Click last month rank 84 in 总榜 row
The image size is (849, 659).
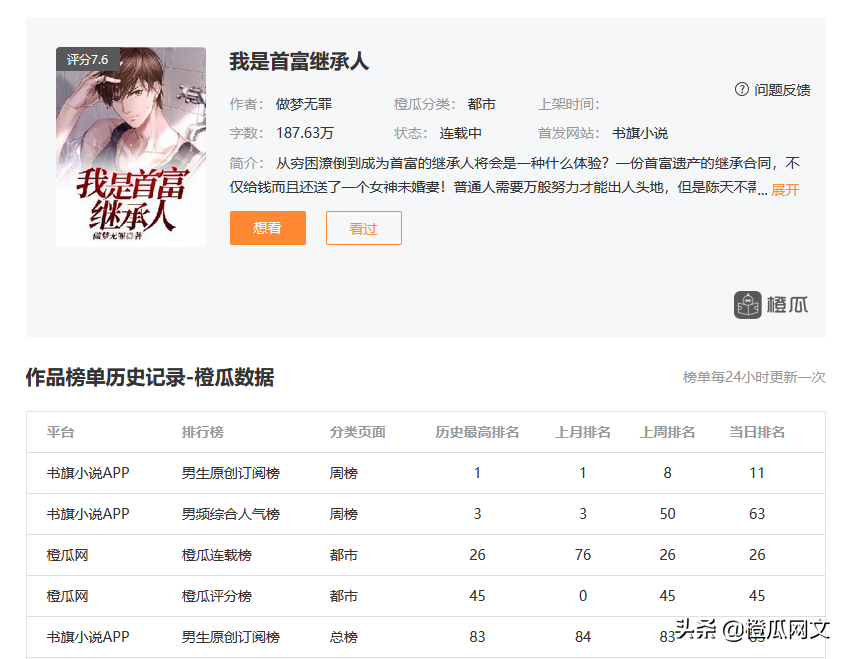(x=583, y=637)
